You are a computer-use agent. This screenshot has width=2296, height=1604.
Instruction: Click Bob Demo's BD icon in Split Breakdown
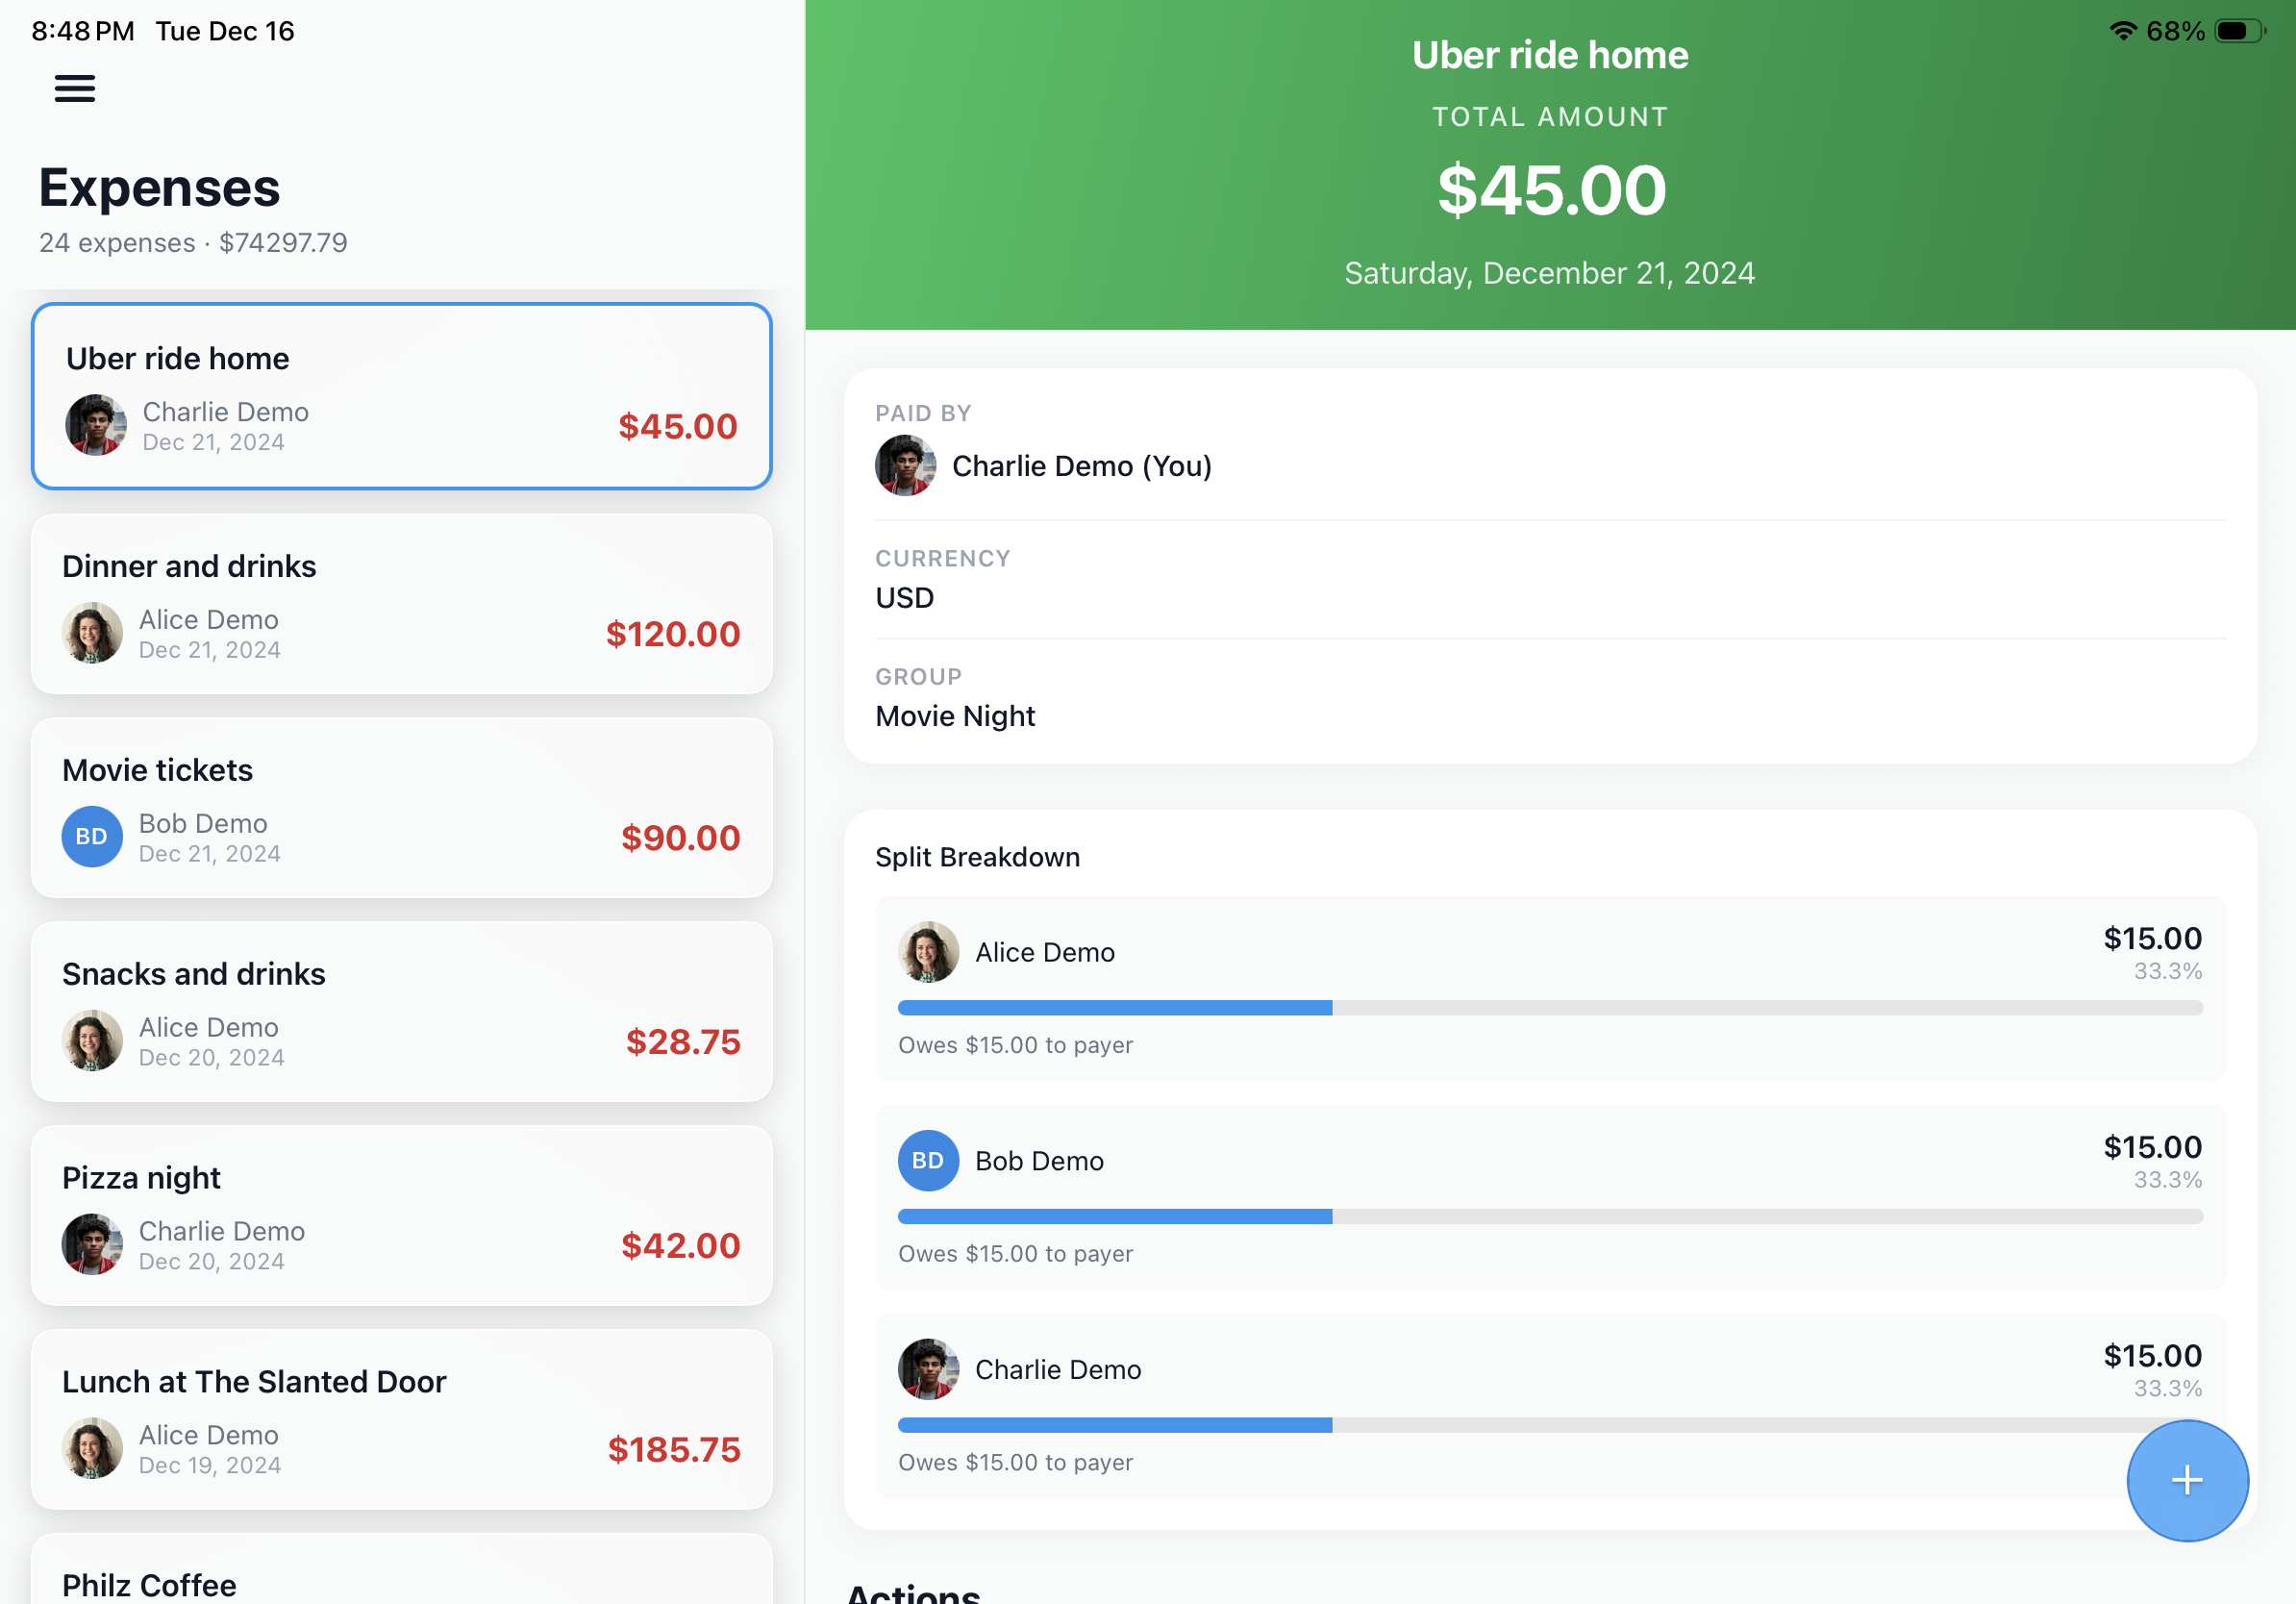pos(928,1160)
